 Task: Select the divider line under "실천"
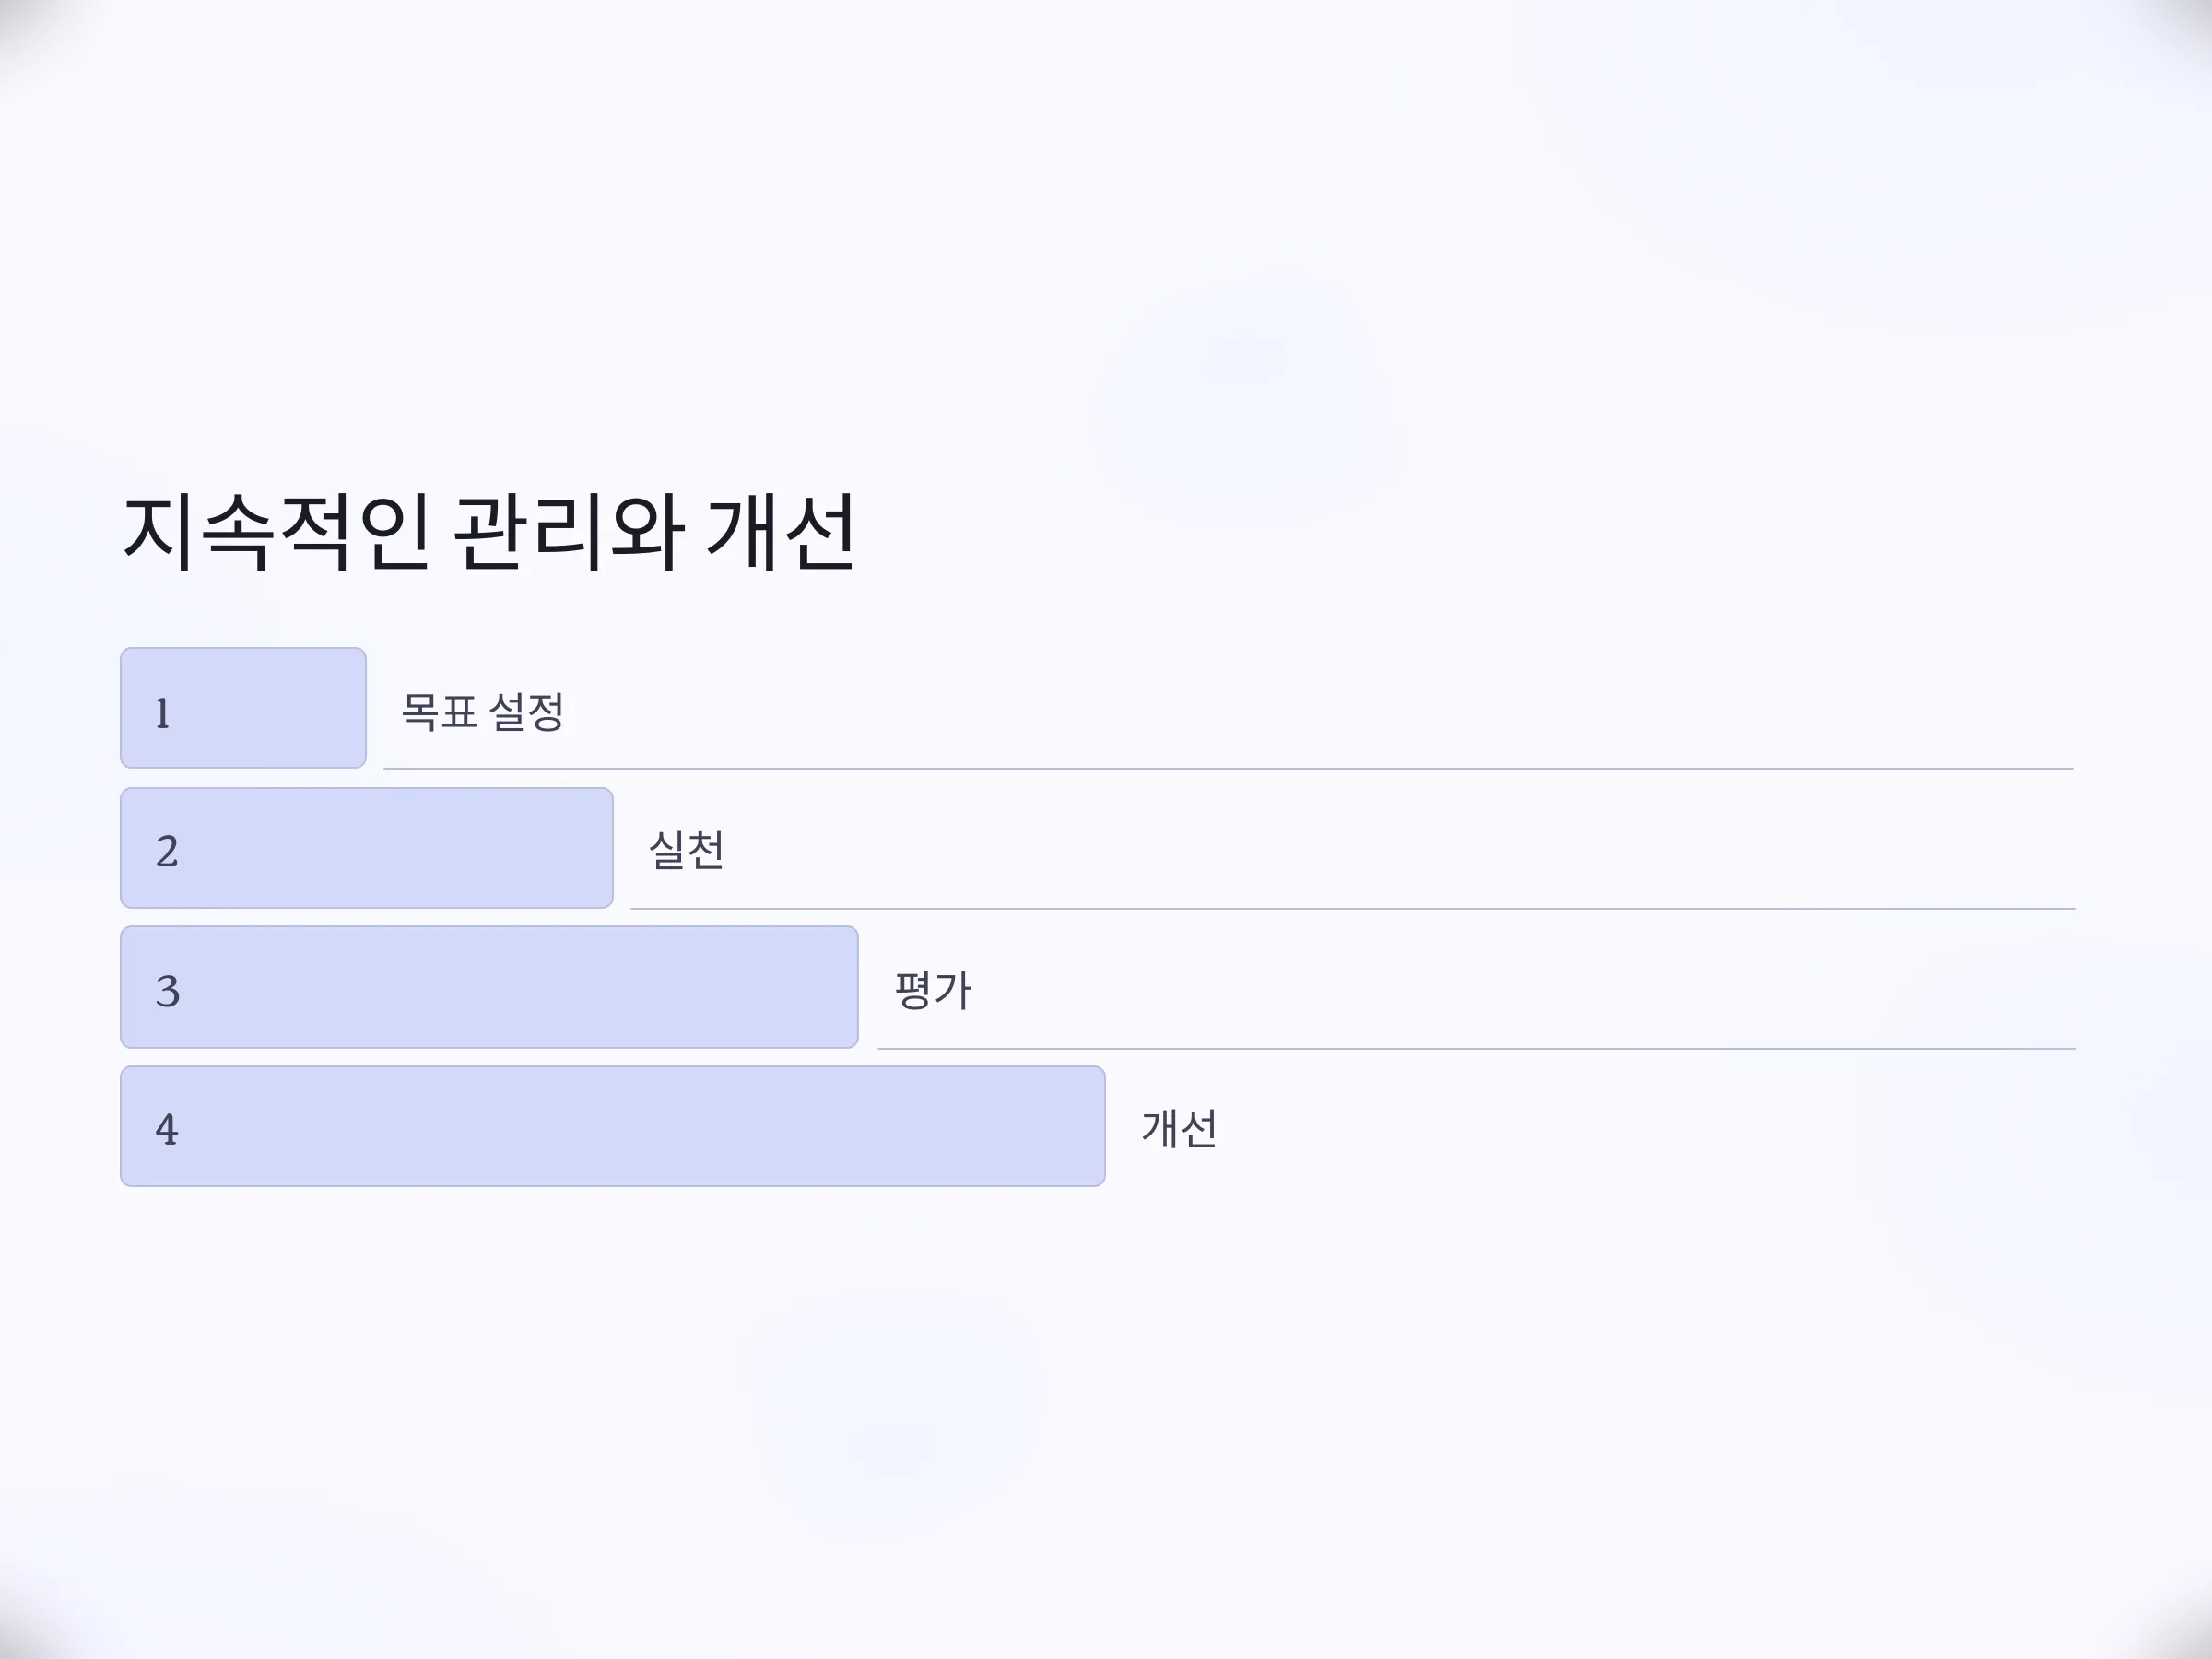1352,909
